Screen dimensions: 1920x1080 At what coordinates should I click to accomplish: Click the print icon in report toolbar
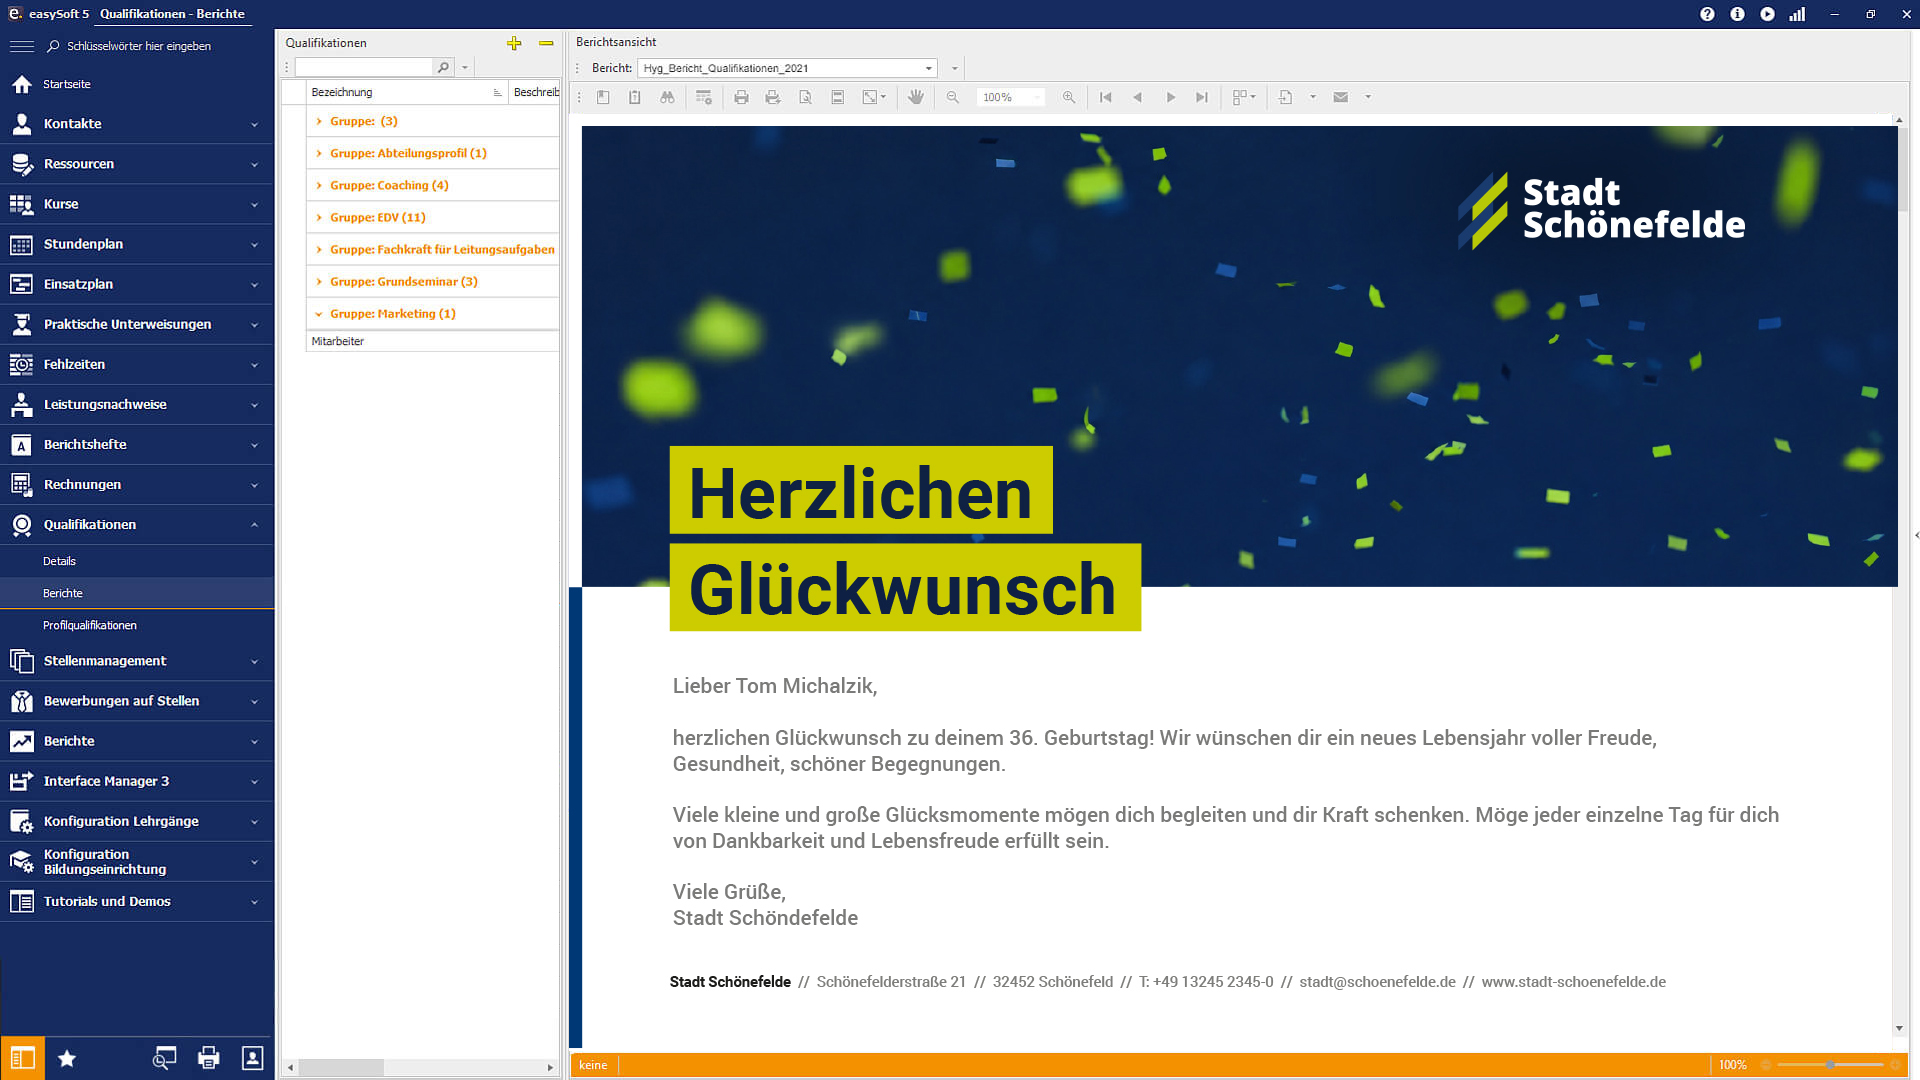[x=741, y=97]
